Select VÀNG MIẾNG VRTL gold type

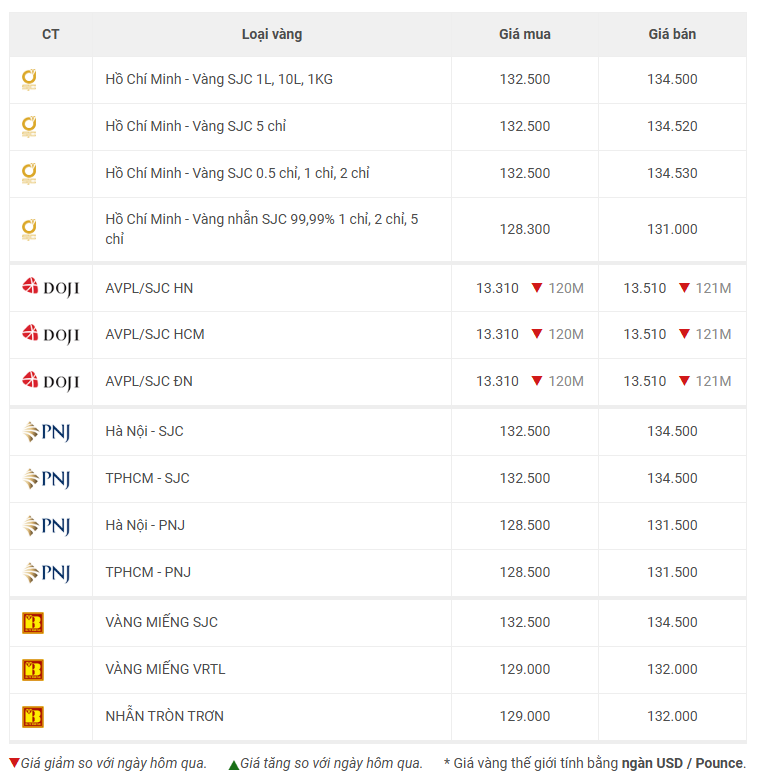[x=165, y=669]
